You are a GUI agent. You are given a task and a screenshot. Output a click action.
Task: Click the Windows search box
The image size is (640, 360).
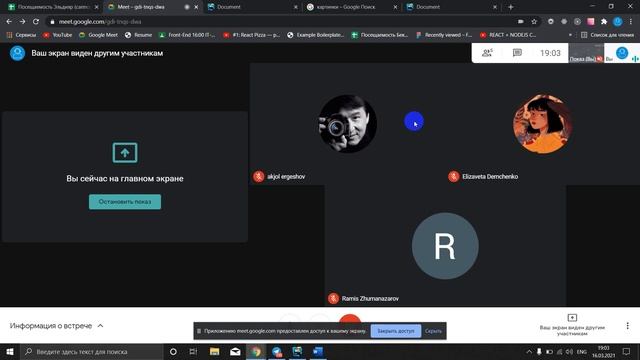pyautogui.click(x=92, y=351)
